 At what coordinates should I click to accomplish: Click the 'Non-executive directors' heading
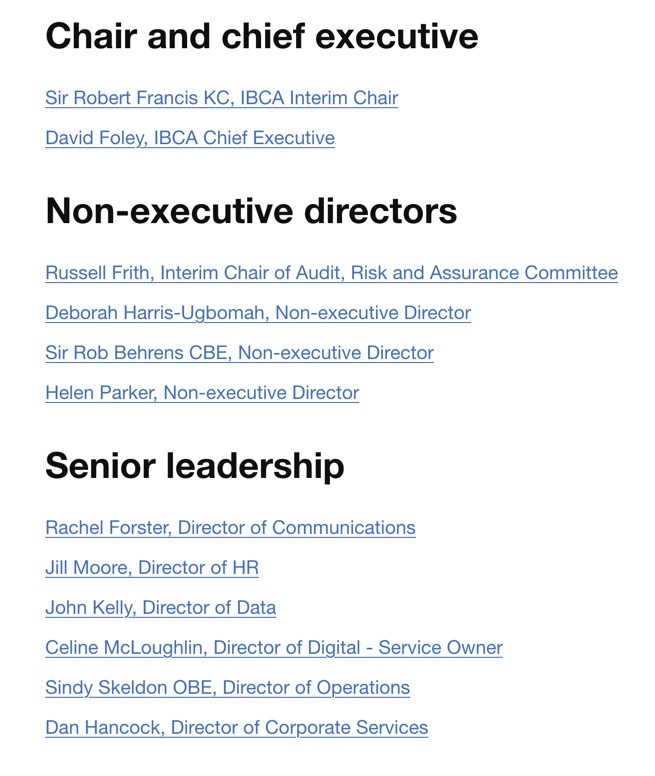(251, 211)
